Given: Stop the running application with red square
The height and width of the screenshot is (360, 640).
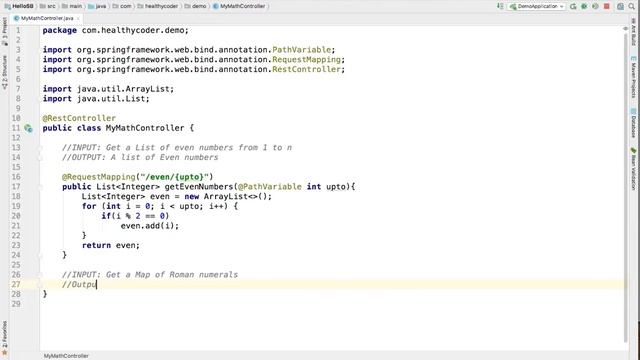Looking at the screenshot, I should 607,6.
